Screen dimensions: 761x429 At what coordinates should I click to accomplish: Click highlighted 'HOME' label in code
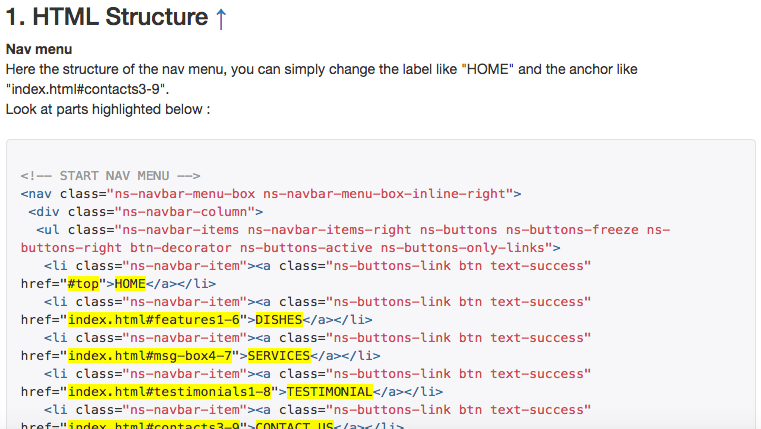pyautogui.click(x=130, y=283)
